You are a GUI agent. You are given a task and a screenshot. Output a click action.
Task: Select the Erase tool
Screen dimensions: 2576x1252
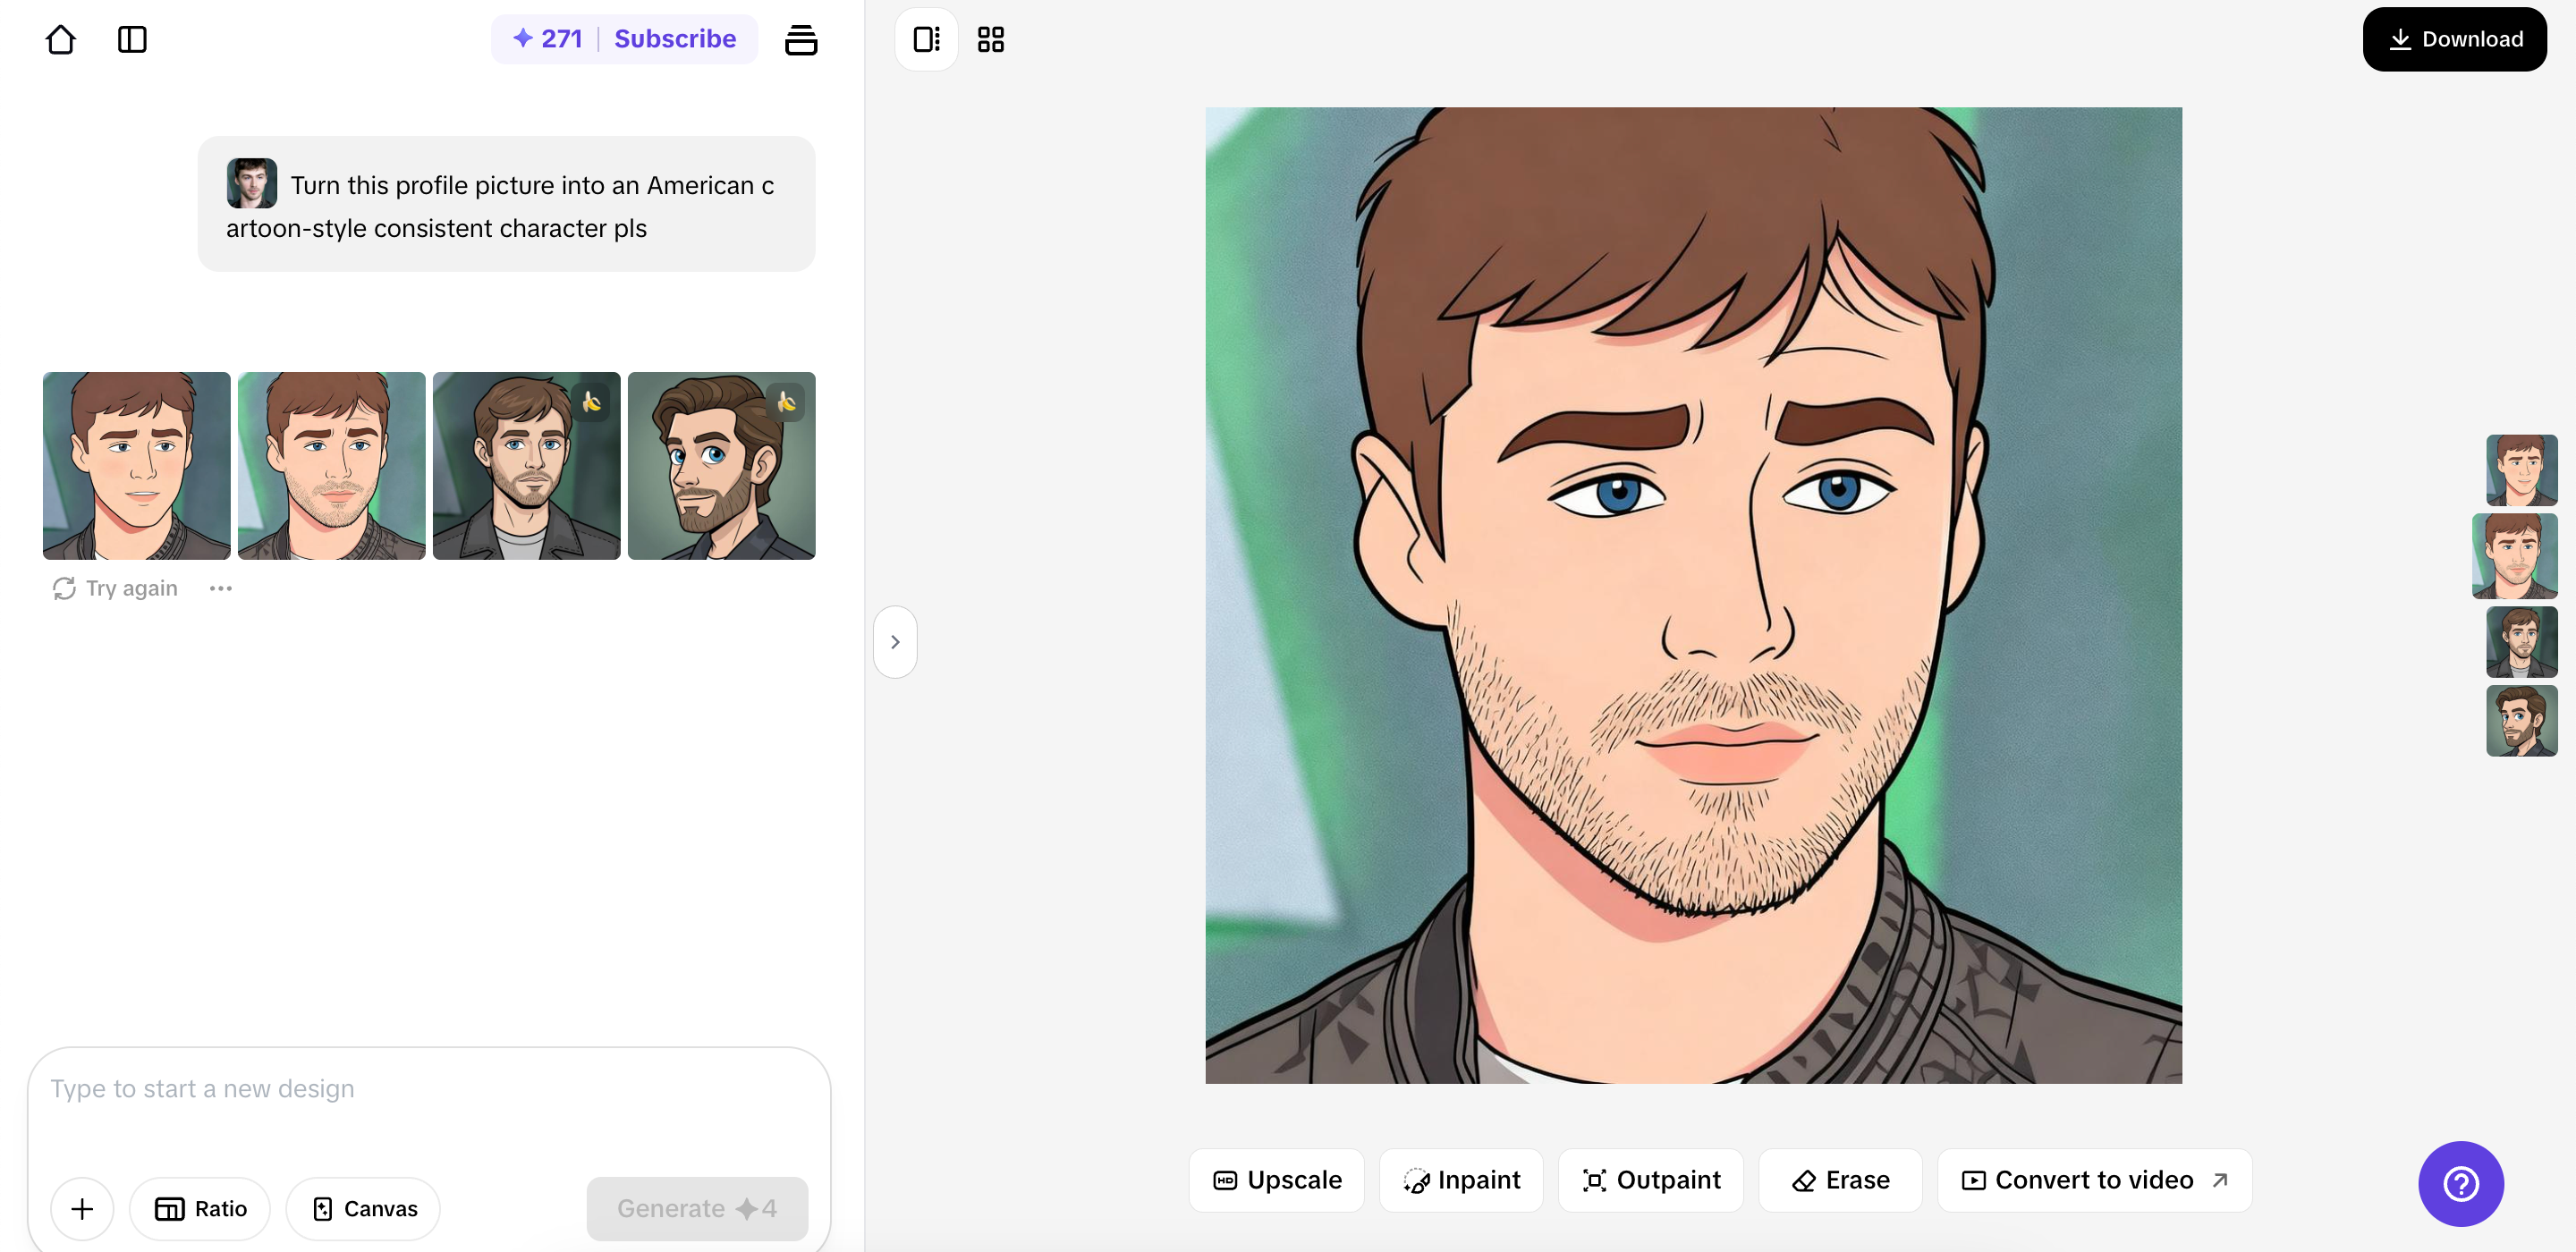[x=1840, y=1181]
